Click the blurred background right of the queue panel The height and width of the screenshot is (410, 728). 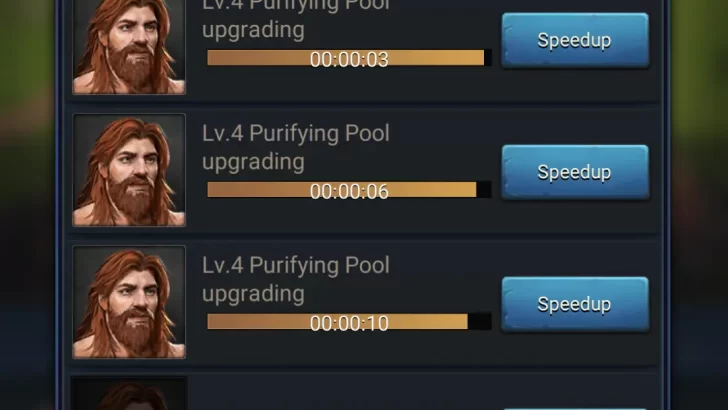pyautogui.click(x=699, y=205)
